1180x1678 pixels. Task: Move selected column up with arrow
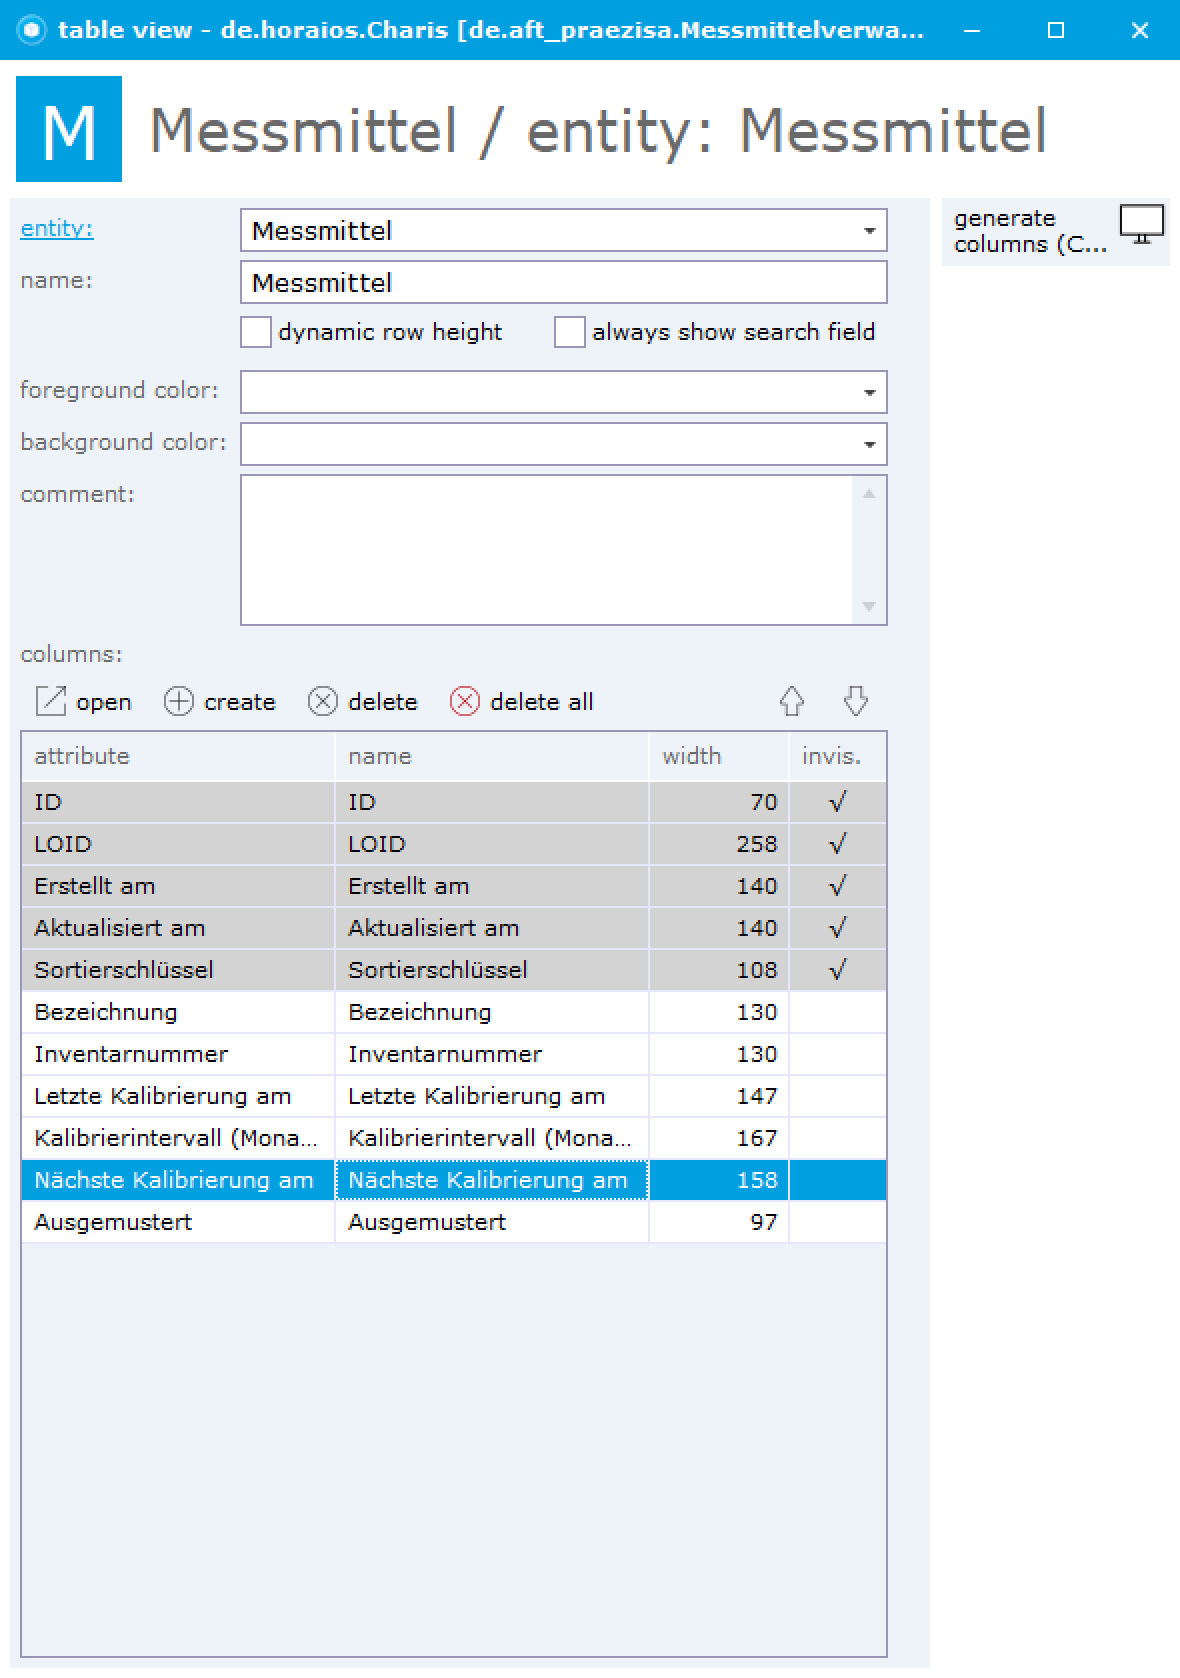[x=792, y=701]
